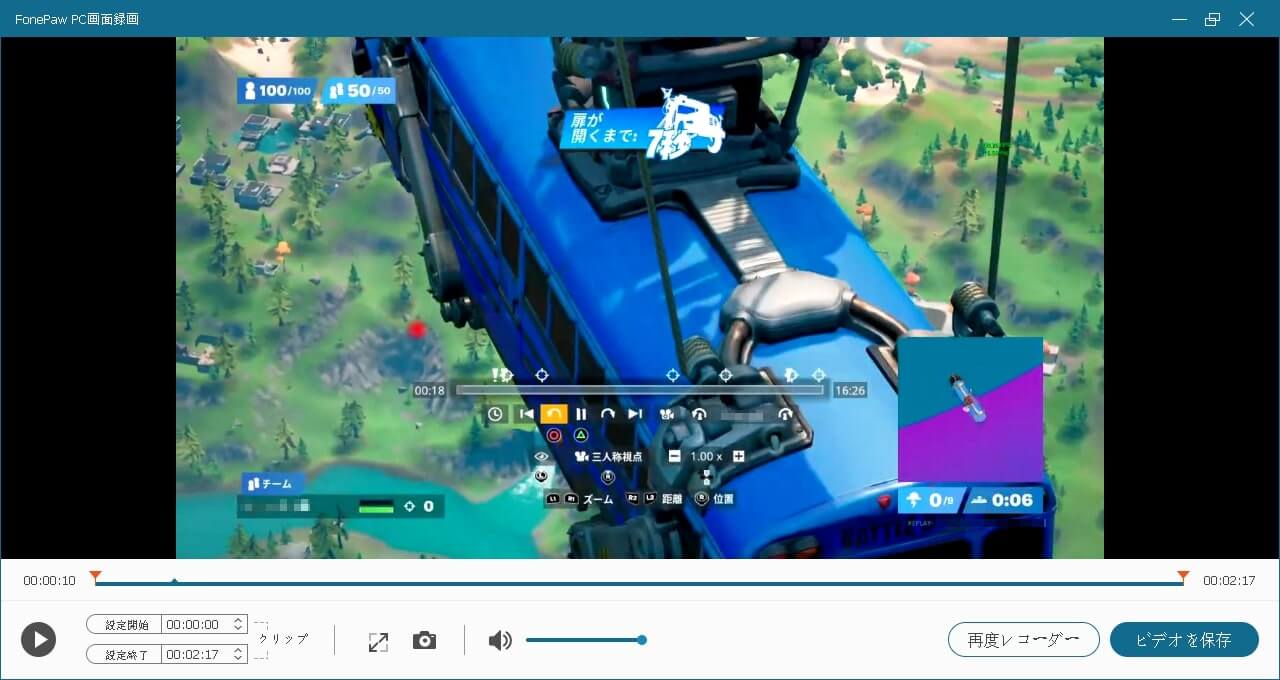This screenshot has height=680, width=1280.
Task: Click the 0:06 storm timer
Action: [x=1003, y=500]
